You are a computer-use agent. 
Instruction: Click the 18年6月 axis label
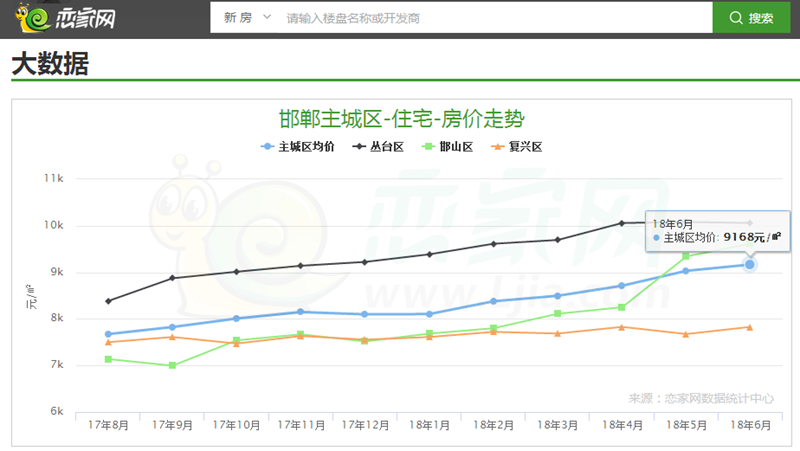(750, 425)
